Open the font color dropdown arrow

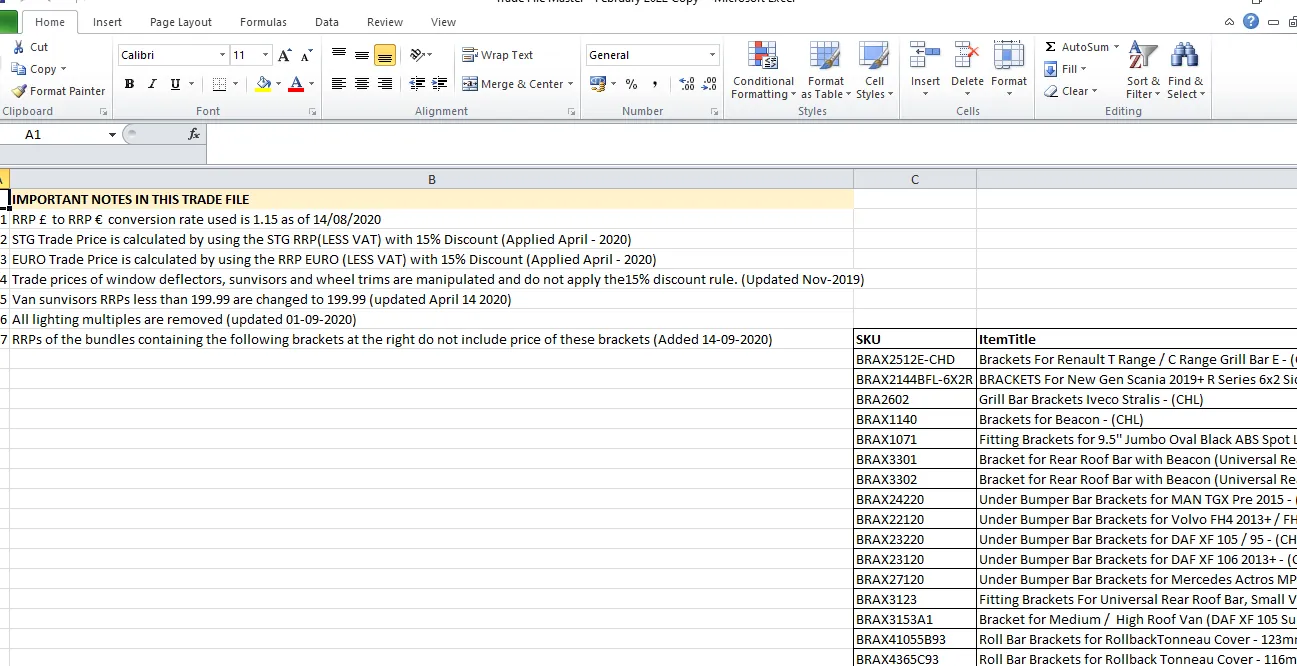click(311, 84)
